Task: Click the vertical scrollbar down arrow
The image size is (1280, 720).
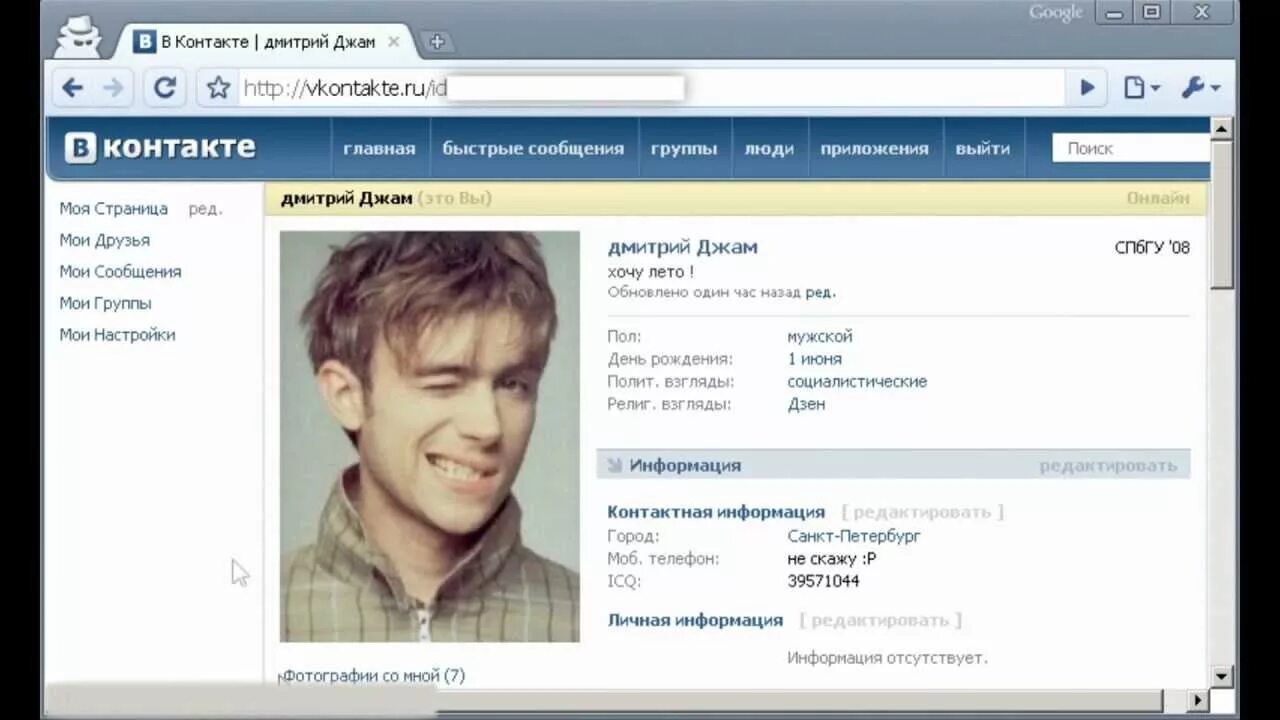Action: 1222,676
